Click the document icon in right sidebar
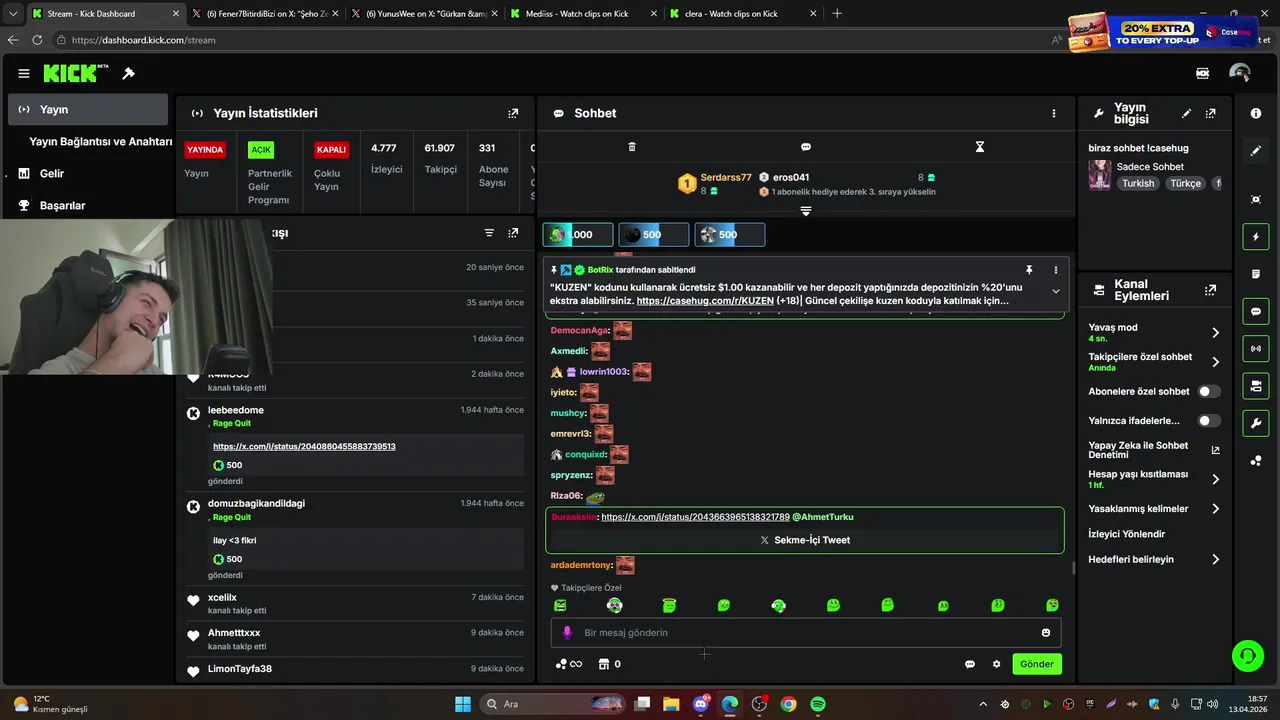 1256,274
